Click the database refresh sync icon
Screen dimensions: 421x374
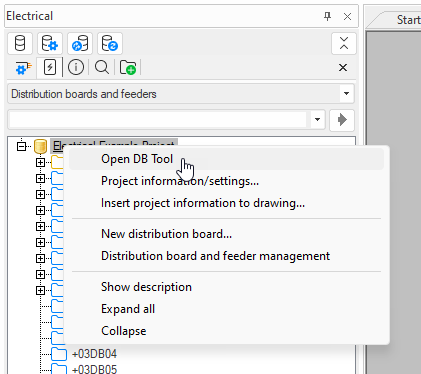pyautogui.click(x=110, y=43)
